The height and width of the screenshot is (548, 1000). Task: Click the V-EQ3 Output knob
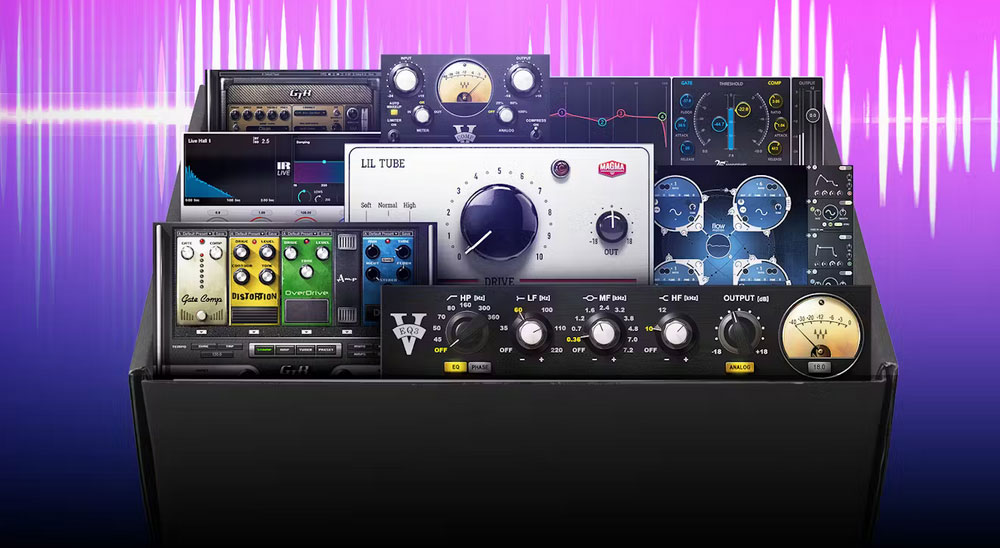(x=740, y=332)
